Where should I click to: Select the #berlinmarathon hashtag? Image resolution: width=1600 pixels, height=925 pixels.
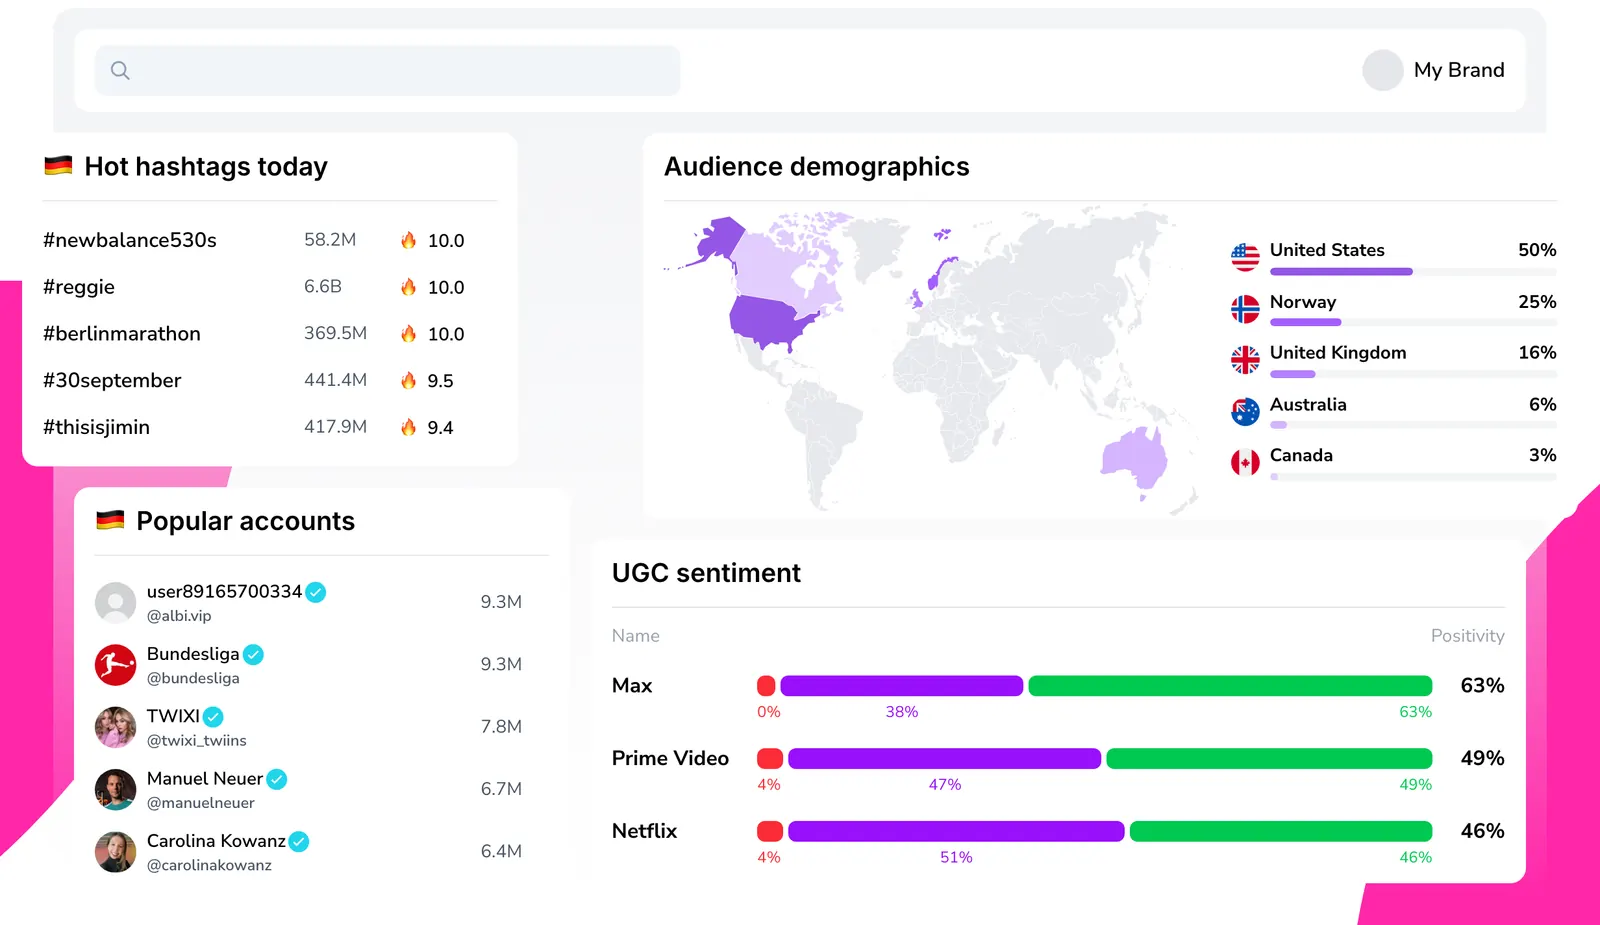click(x=122, y=334)
